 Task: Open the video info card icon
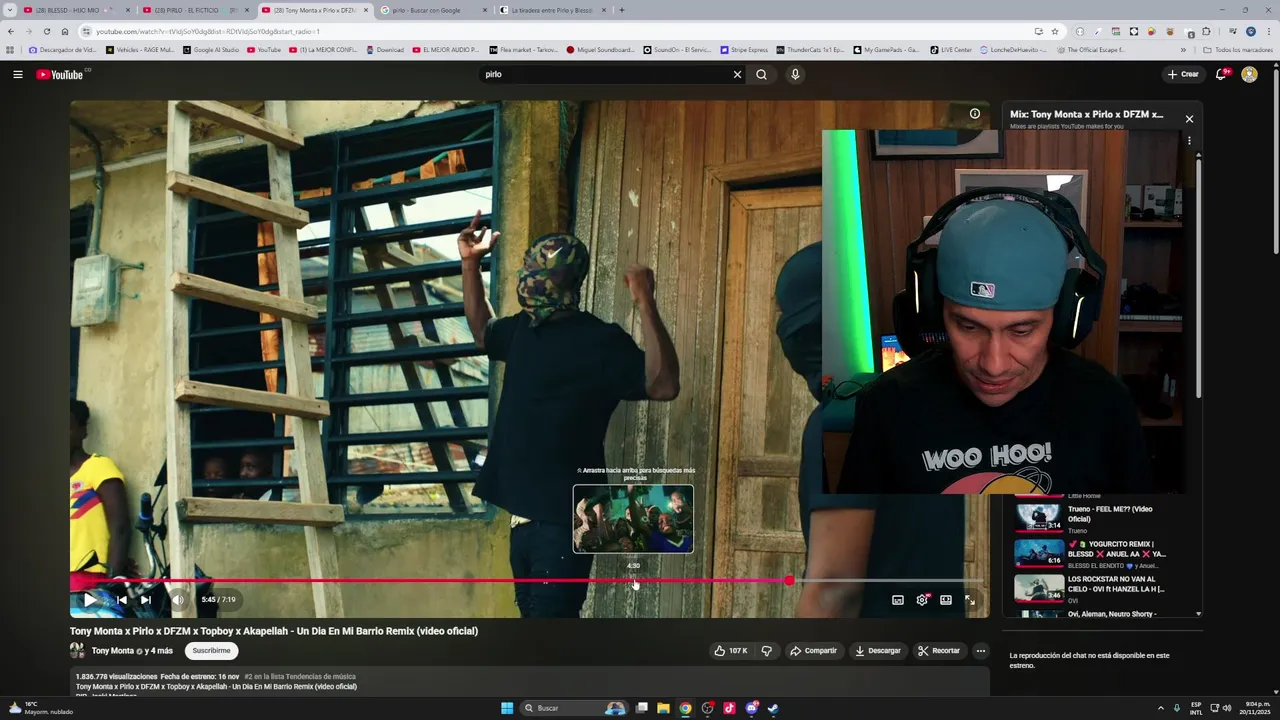(975, 113)
